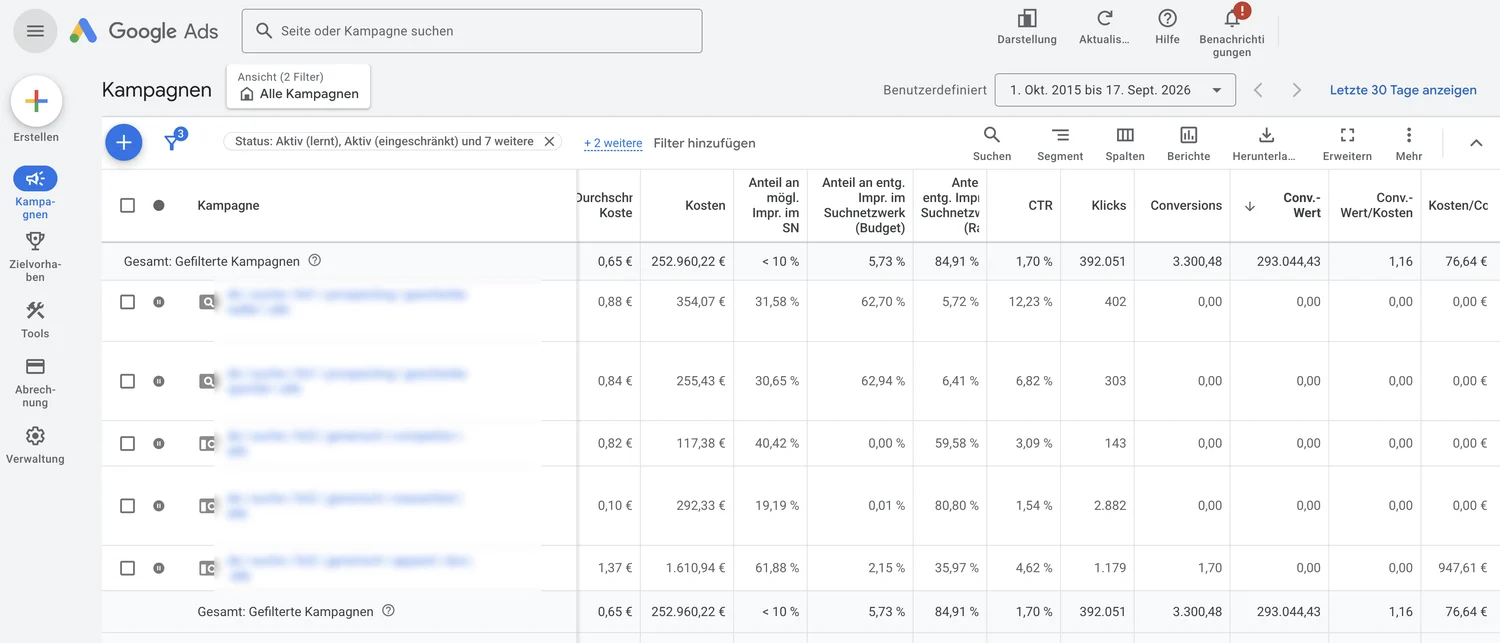Select Kampagnen in sidebar
The width and height of the screenshot is (1500, 643).
click(x=35, y=193)
